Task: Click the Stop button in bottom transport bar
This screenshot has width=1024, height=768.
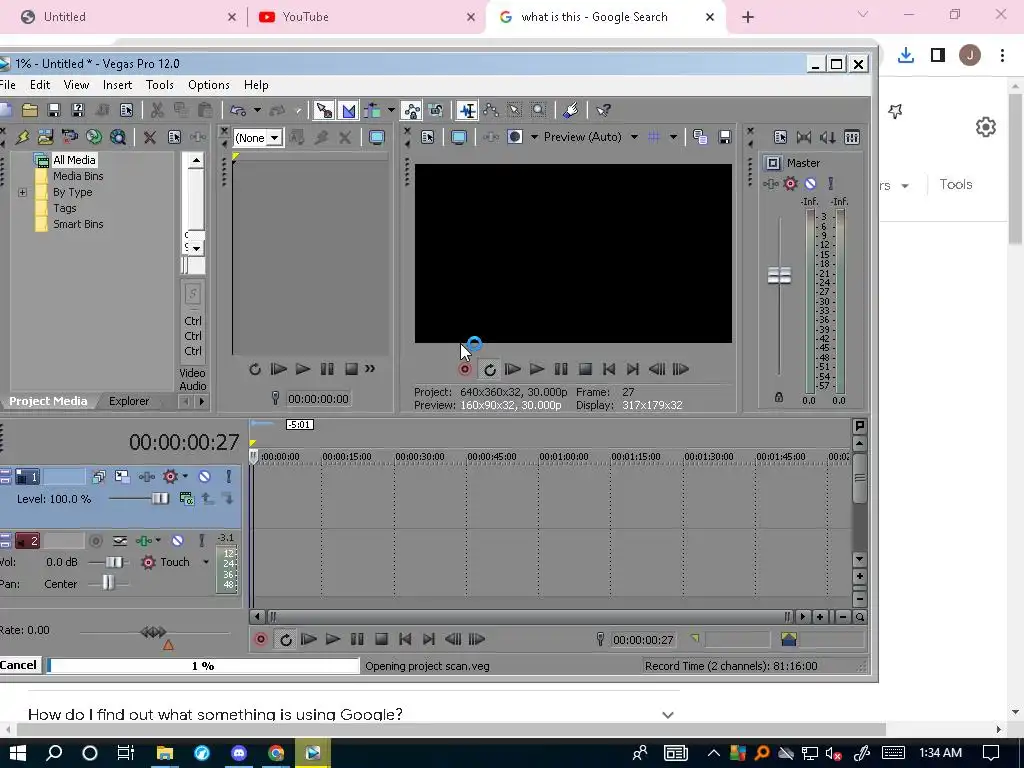Action: click(381, 639)
